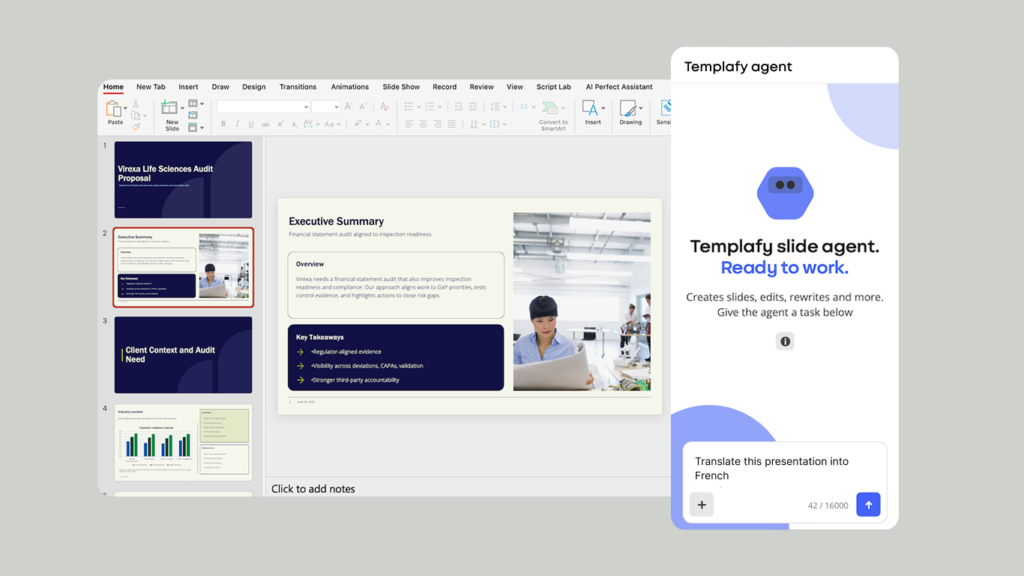Select slide 3 Client Context and Audit Need thumbnail
Image resolution: width=1024 pixels, height=576 pixels.
tap(183, 355)
